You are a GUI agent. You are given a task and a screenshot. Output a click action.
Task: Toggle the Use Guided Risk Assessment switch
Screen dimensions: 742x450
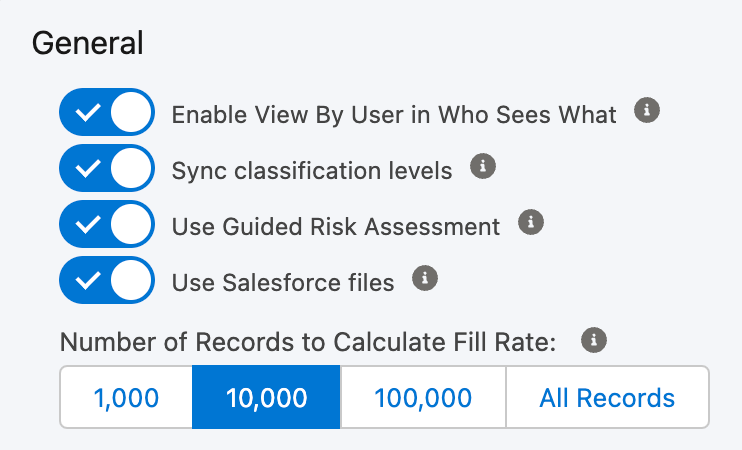tap(107, 224)
